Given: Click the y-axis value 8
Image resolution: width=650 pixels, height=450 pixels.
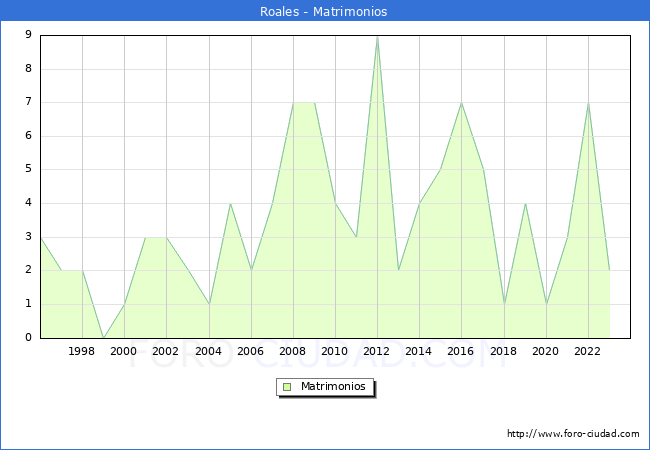Looking at the screenshot, I should tap(28, 68).
